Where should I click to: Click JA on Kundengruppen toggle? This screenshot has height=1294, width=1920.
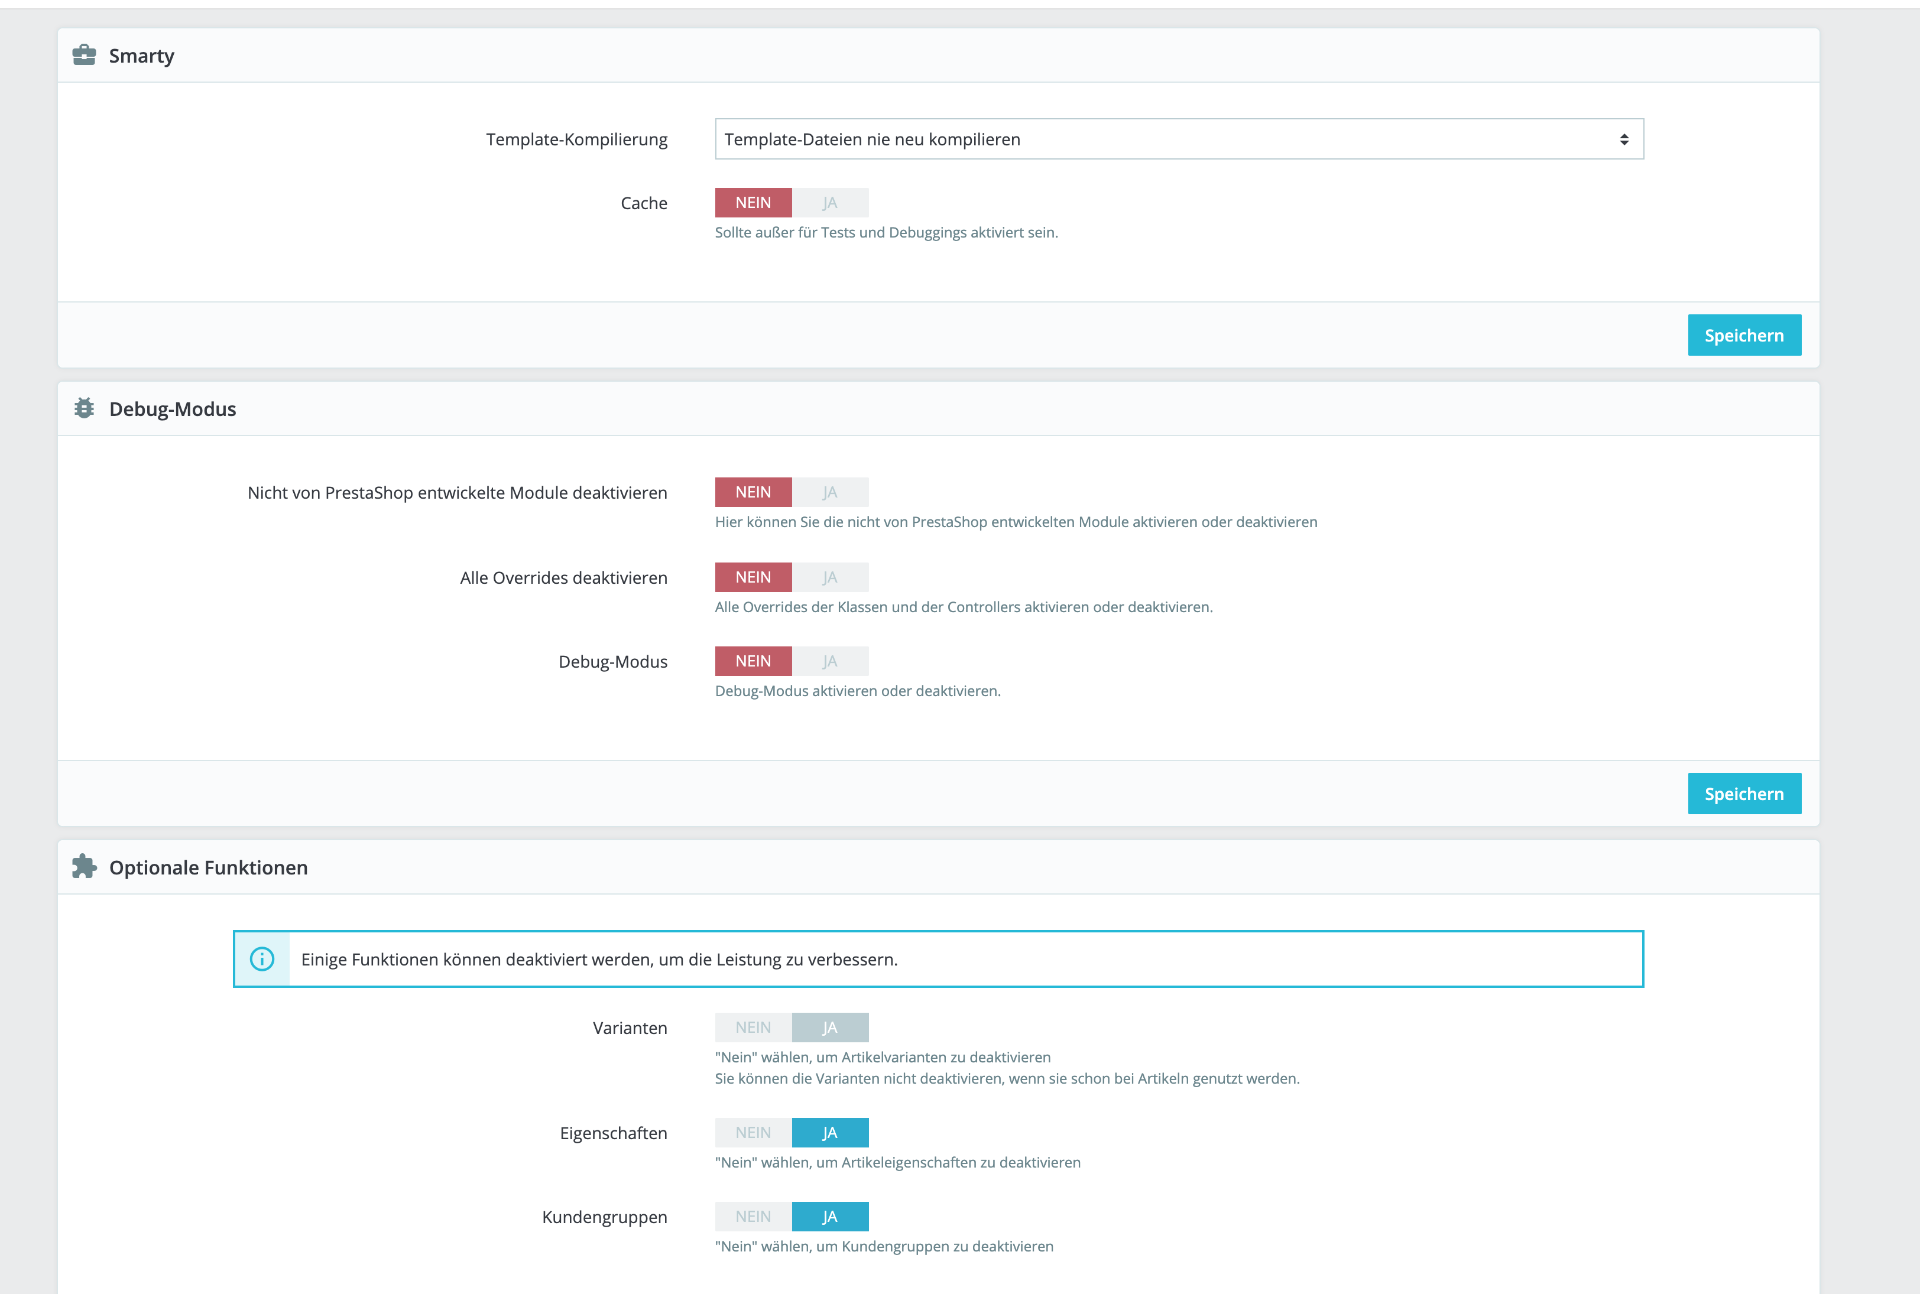830,1217
